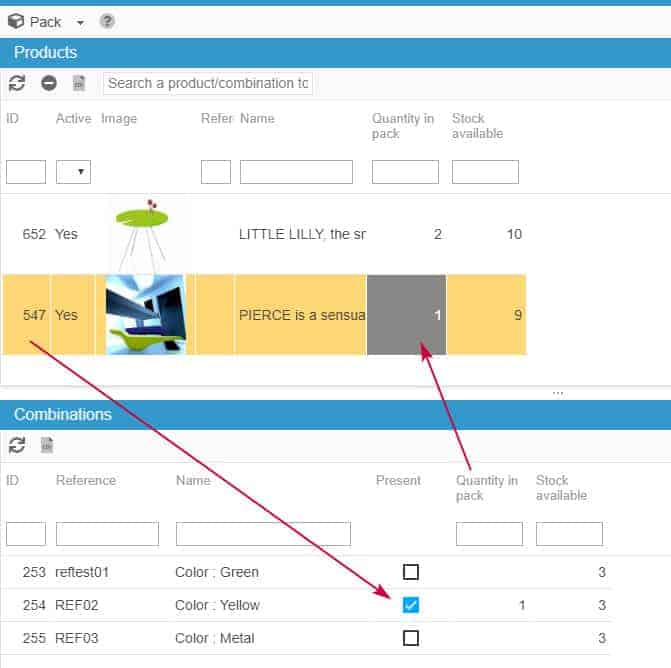Check Present for Color : Metal
The image size is (671, 668).
click(410, 638)
